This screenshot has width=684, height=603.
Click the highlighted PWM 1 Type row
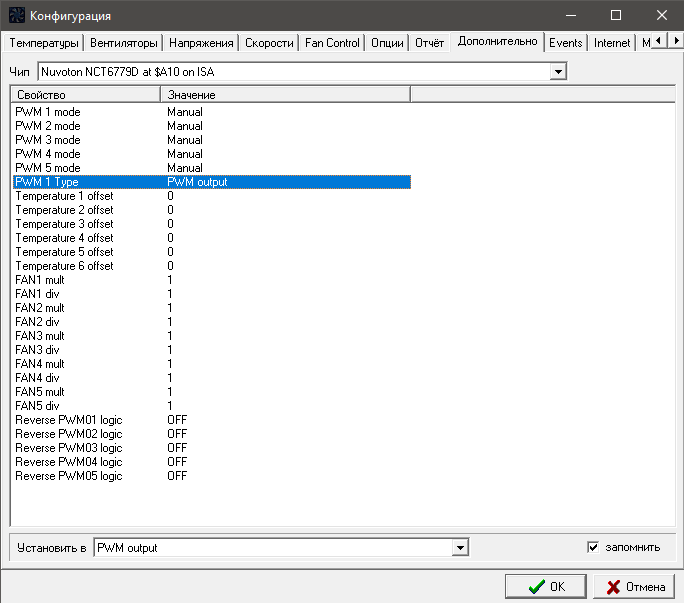(212, 182)
